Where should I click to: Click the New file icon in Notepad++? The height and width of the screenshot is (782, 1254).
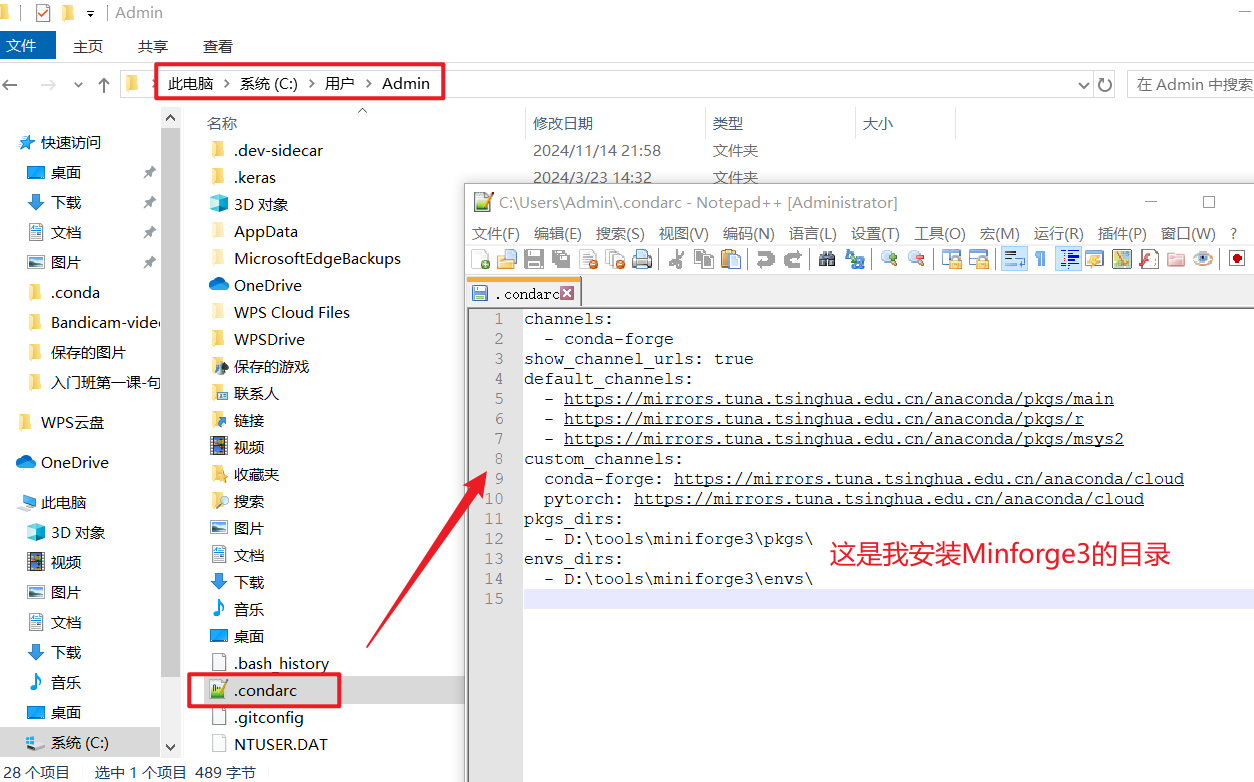click(480, 259)
